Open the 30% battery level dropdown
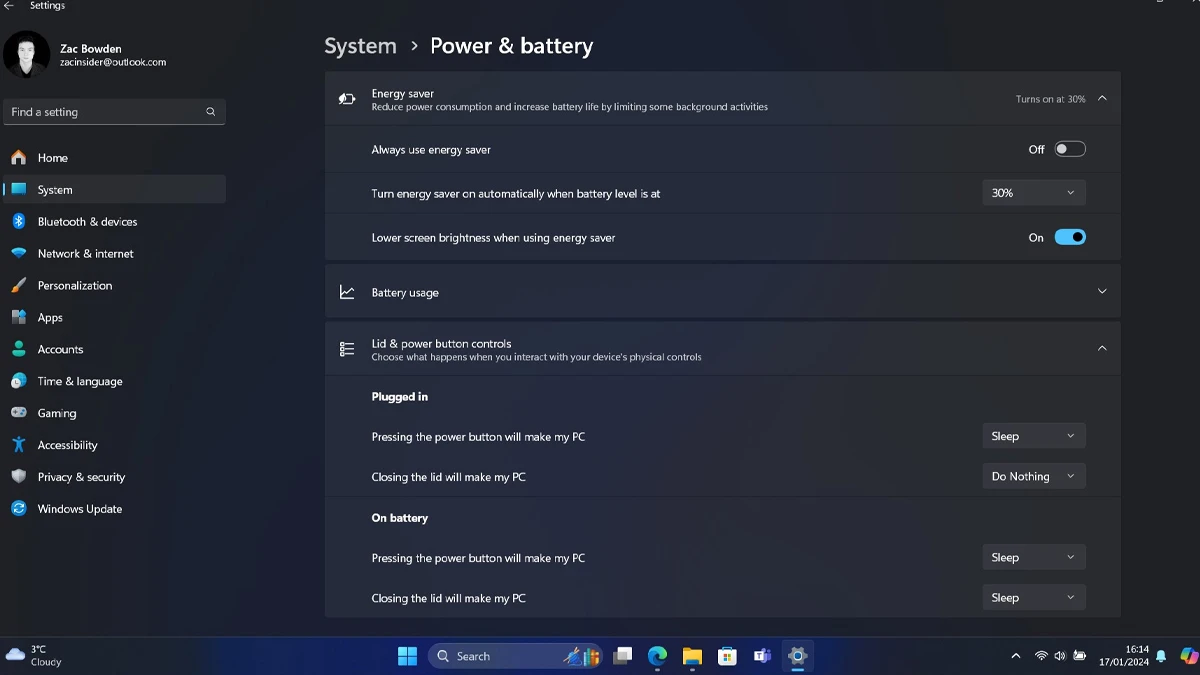This screenshot has width=1200, height=675. 1034,193
